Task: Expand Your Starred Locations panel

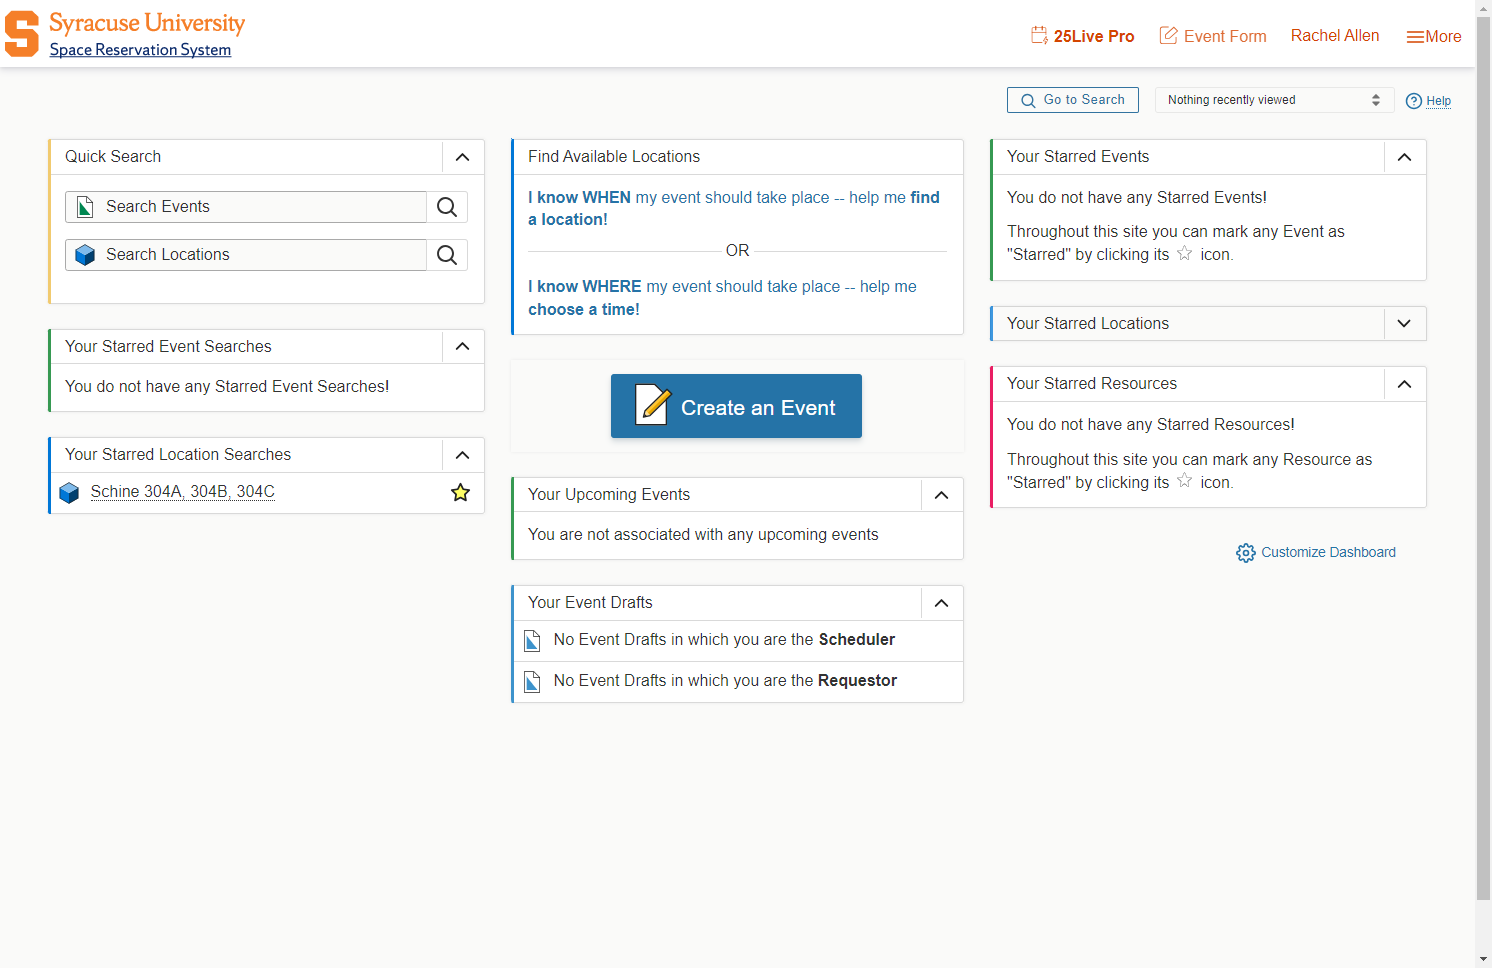Action: tap(1405, 324)
